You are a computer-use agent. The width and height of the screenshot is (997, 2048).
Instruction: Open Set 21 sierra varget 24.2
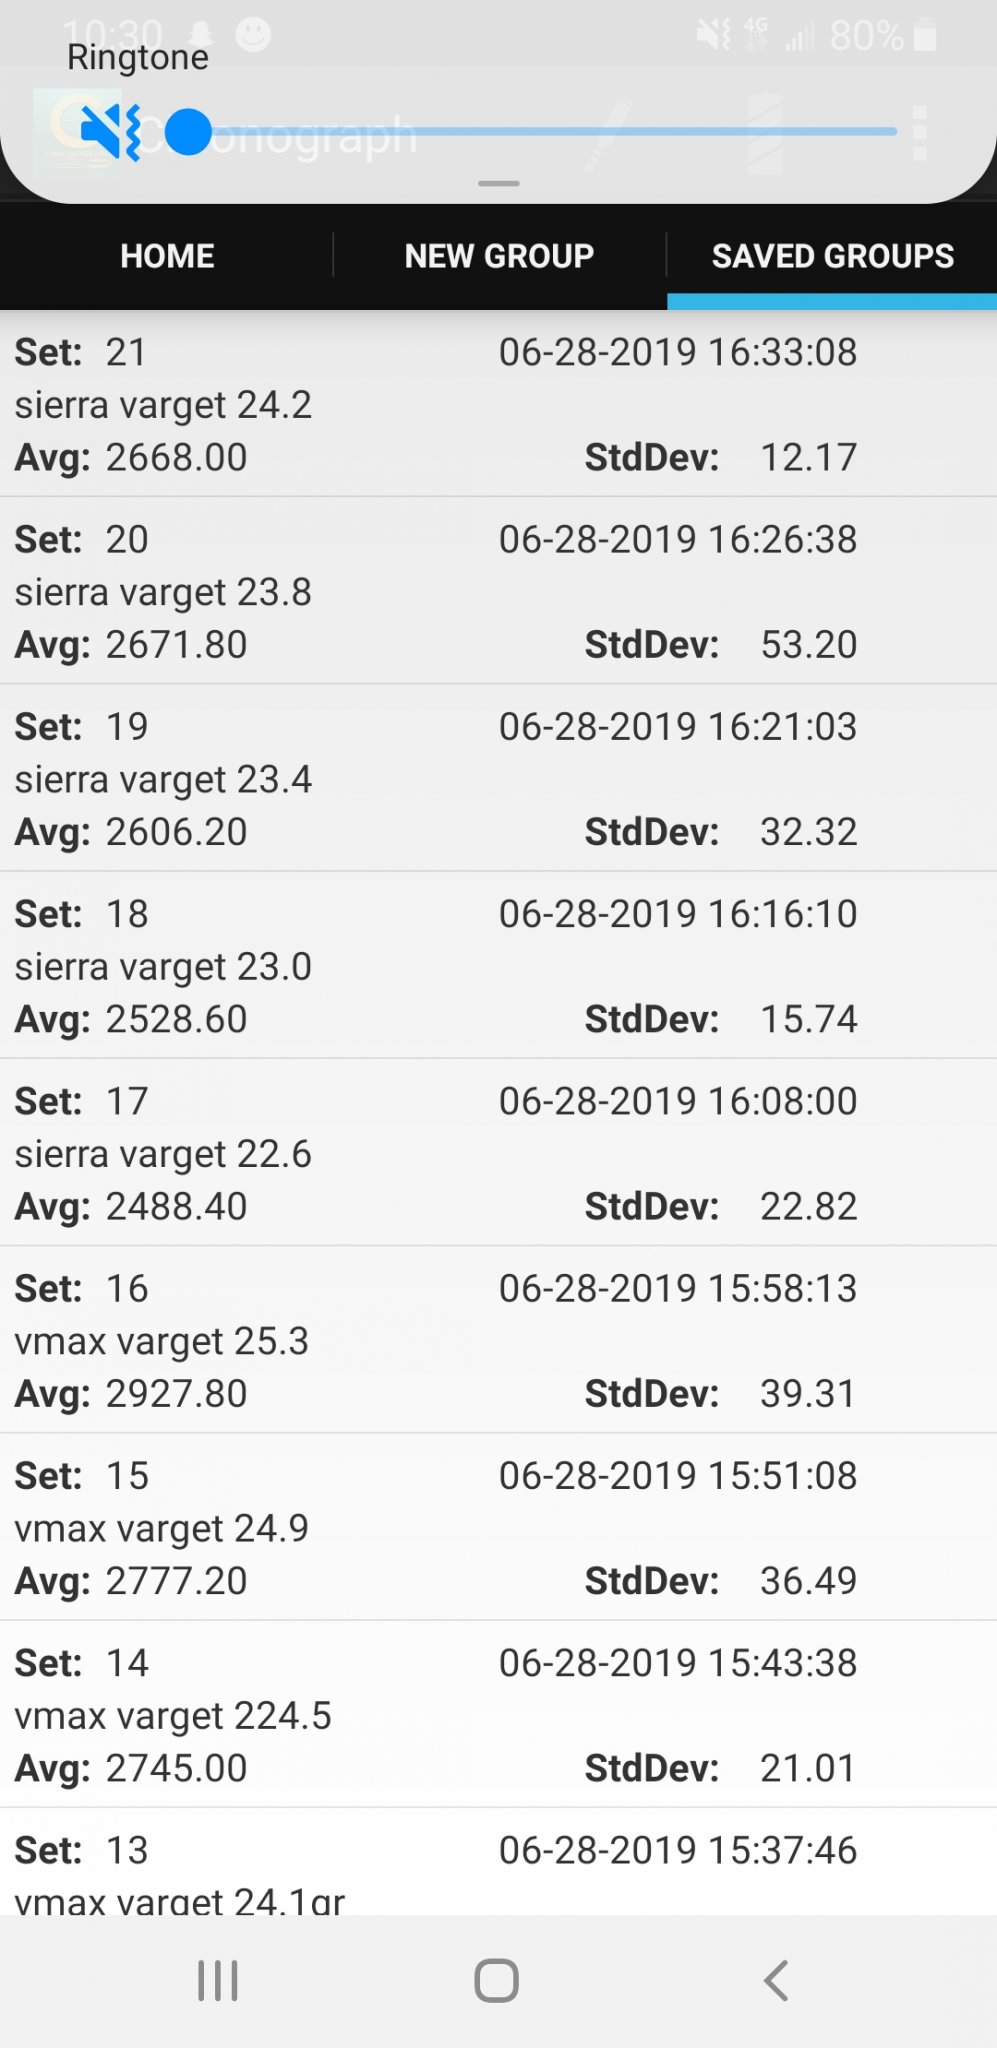tap(498, 404)
